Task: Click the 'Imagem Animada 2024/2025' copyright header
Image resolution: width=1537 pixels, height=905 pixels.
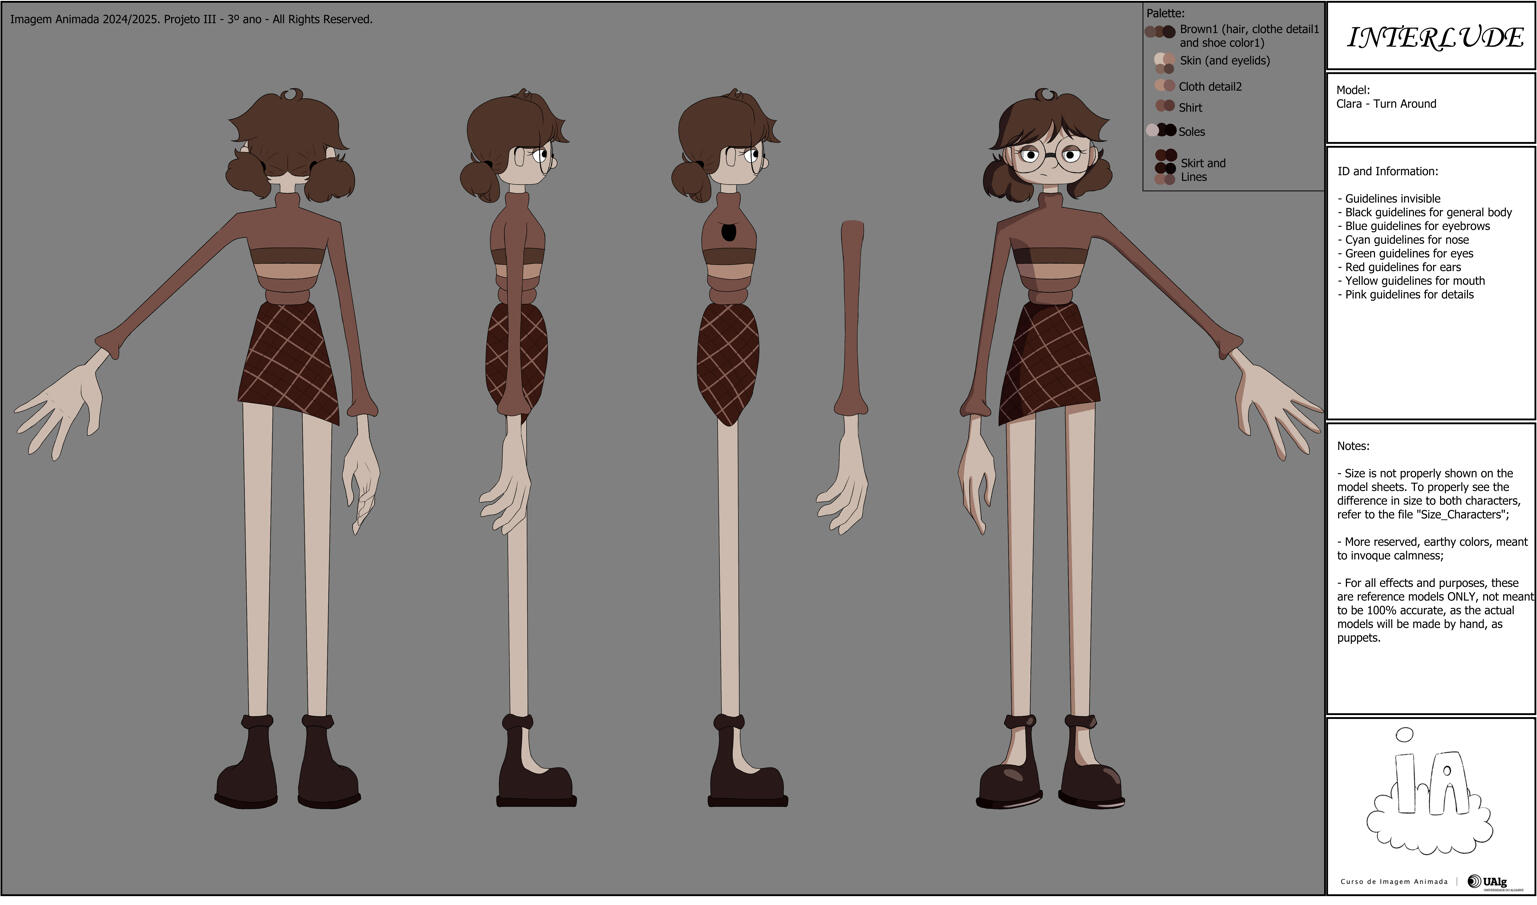Action: pos(191,19)
